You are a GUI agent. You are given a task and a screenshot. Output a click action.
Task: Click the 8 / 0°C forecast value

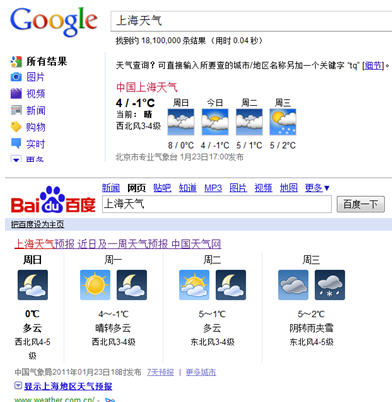pos(181,145)
